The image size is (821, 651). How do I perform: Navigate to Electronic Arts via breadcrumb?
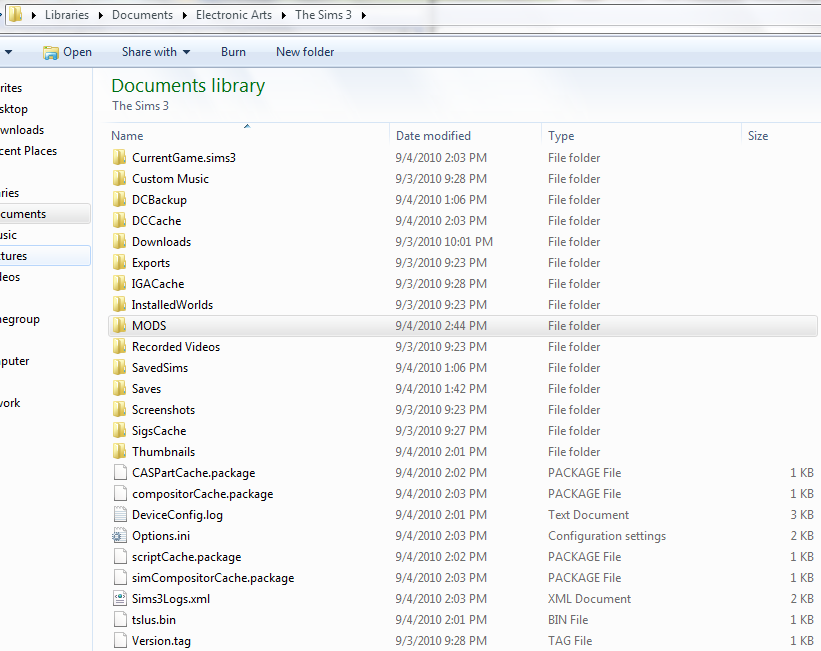pos(233,16)
